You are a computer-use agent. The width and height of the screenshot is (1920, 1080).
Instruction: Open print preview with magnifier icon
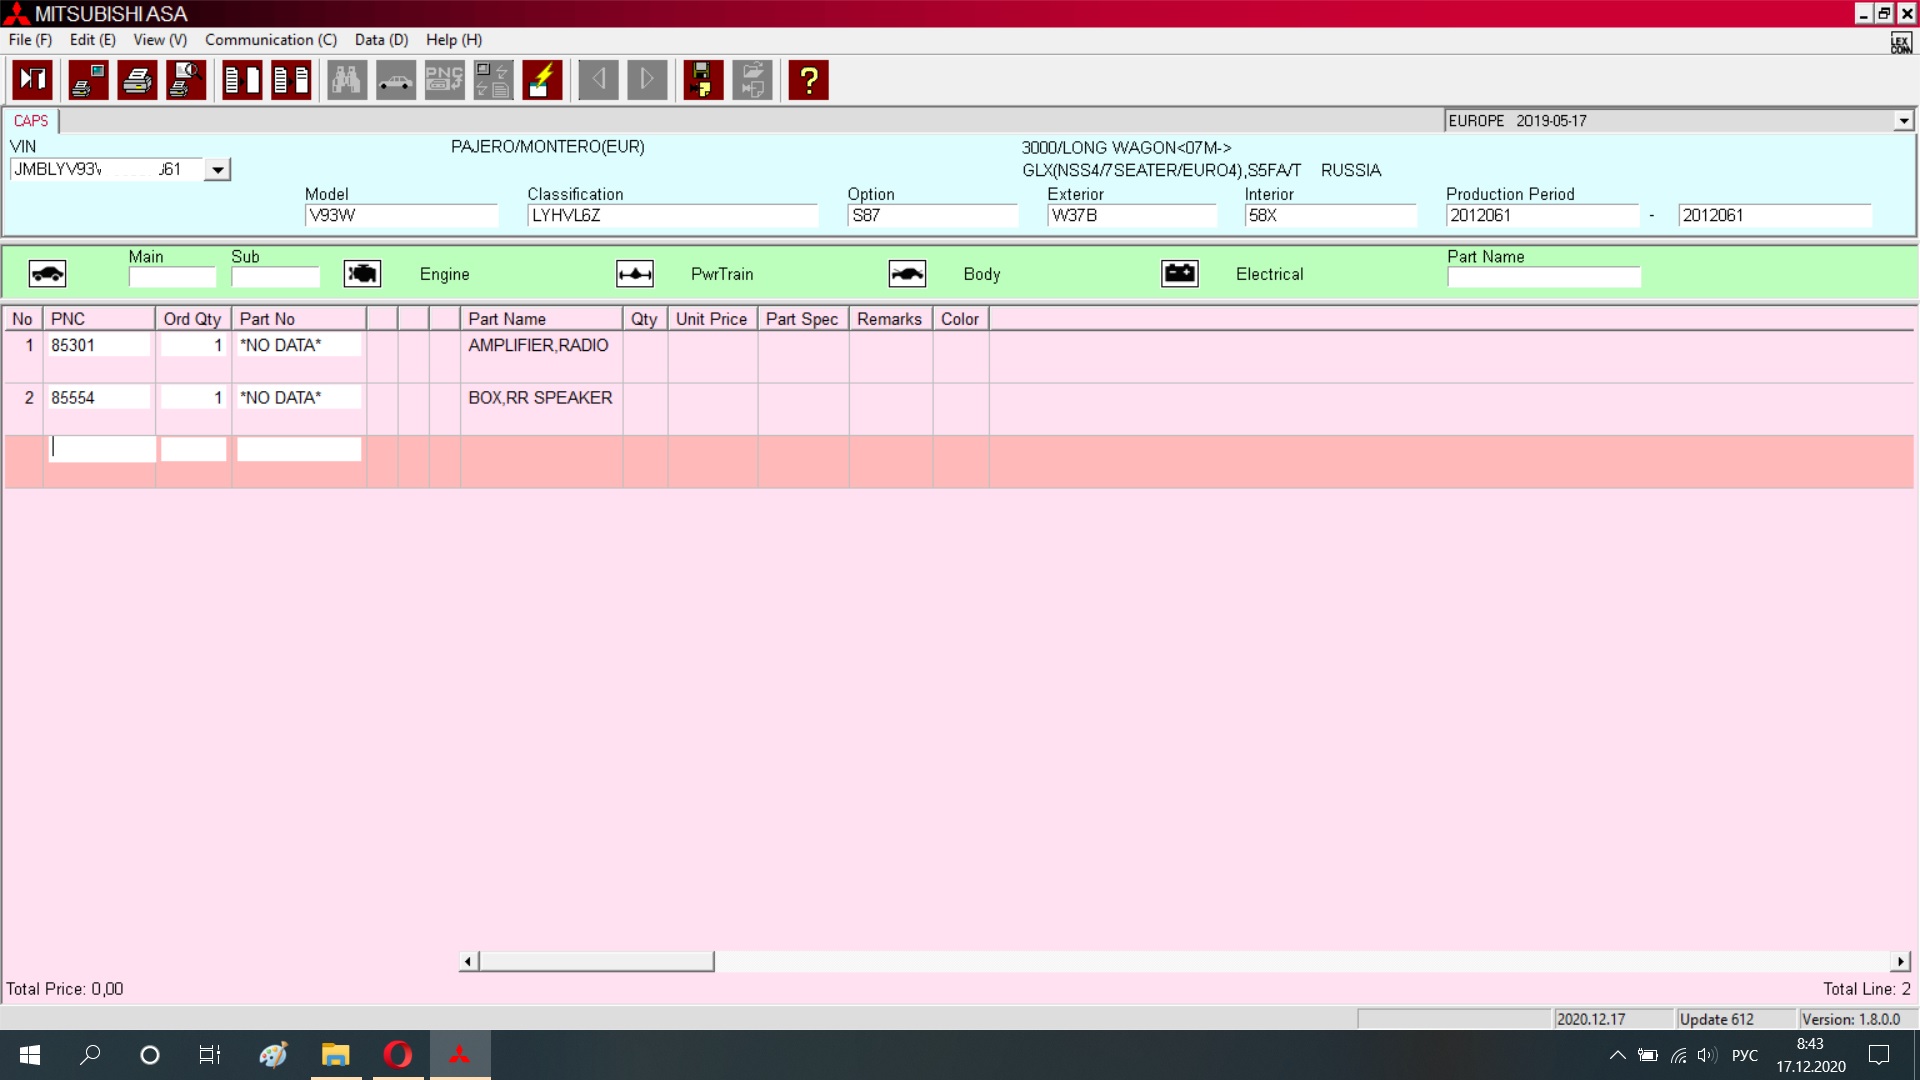tap(186, 80)
